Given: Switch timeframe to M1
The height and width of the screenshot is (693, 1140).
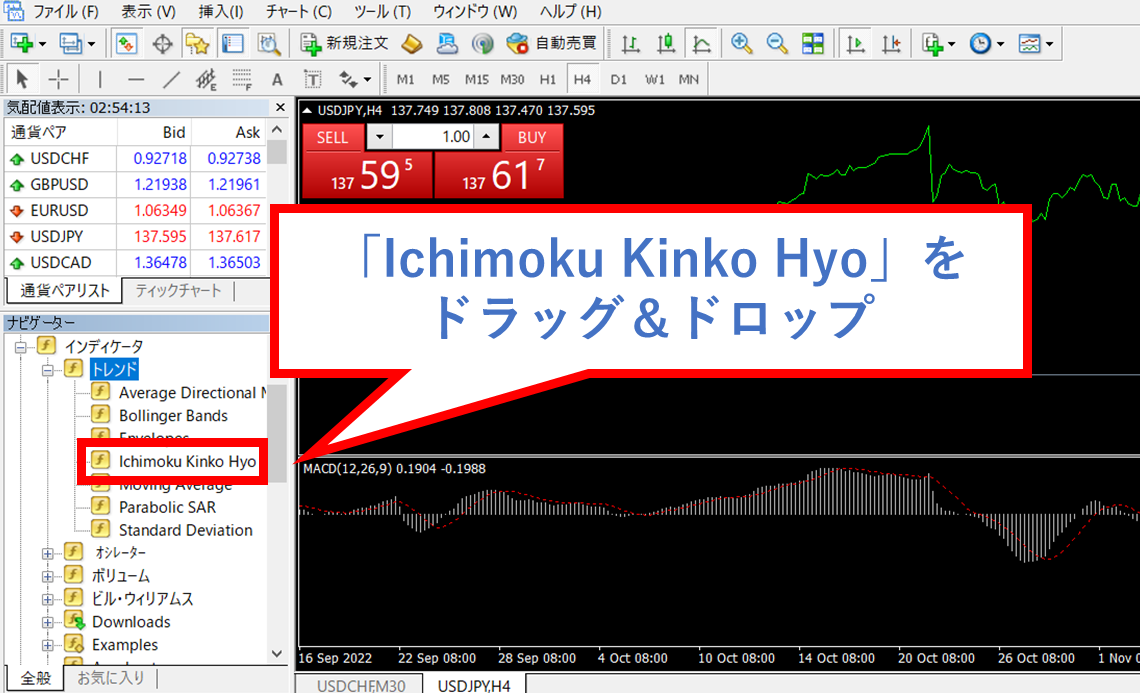Looking at the screenshot, I should coord(406,79).
